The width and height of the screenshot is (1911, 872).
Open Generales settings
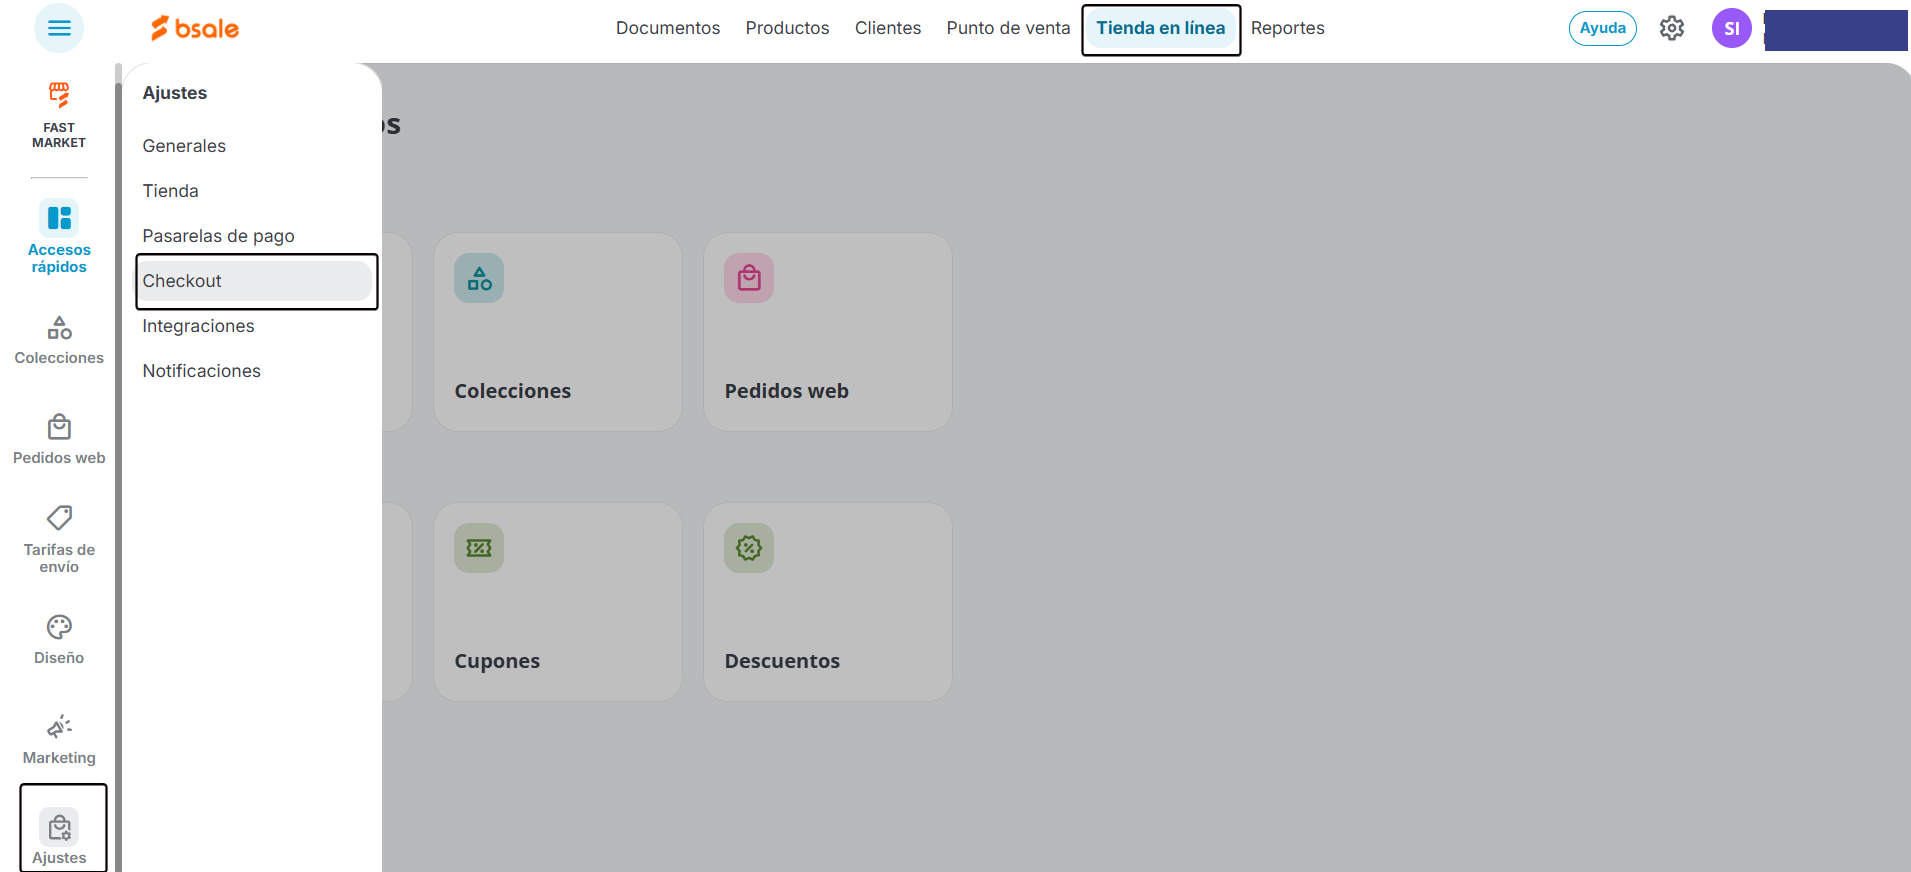coord(184,146)
